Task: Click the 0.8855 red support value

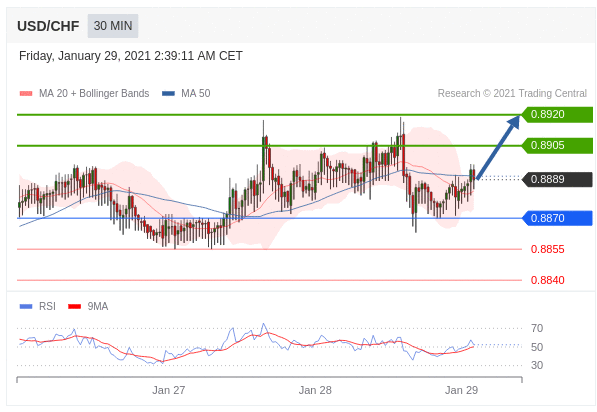Action: pyautogui.click(x=548, y=249)
